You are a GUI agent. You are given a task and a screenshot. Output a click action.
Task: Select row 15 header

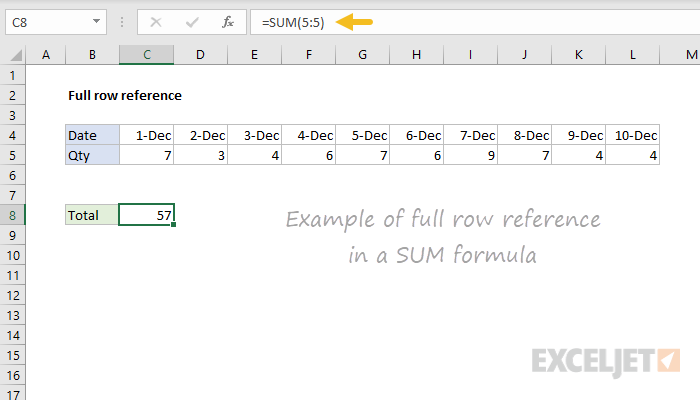(12, 355)
